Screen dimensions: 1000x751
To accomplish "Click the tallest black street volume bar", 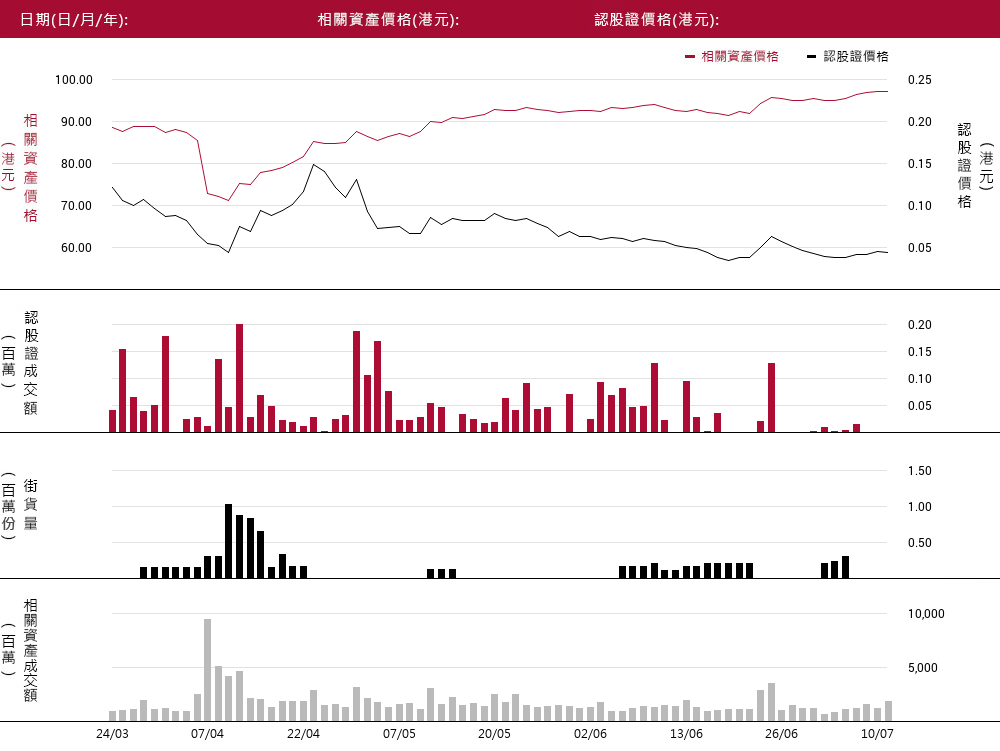I will (x=228, y=541).
